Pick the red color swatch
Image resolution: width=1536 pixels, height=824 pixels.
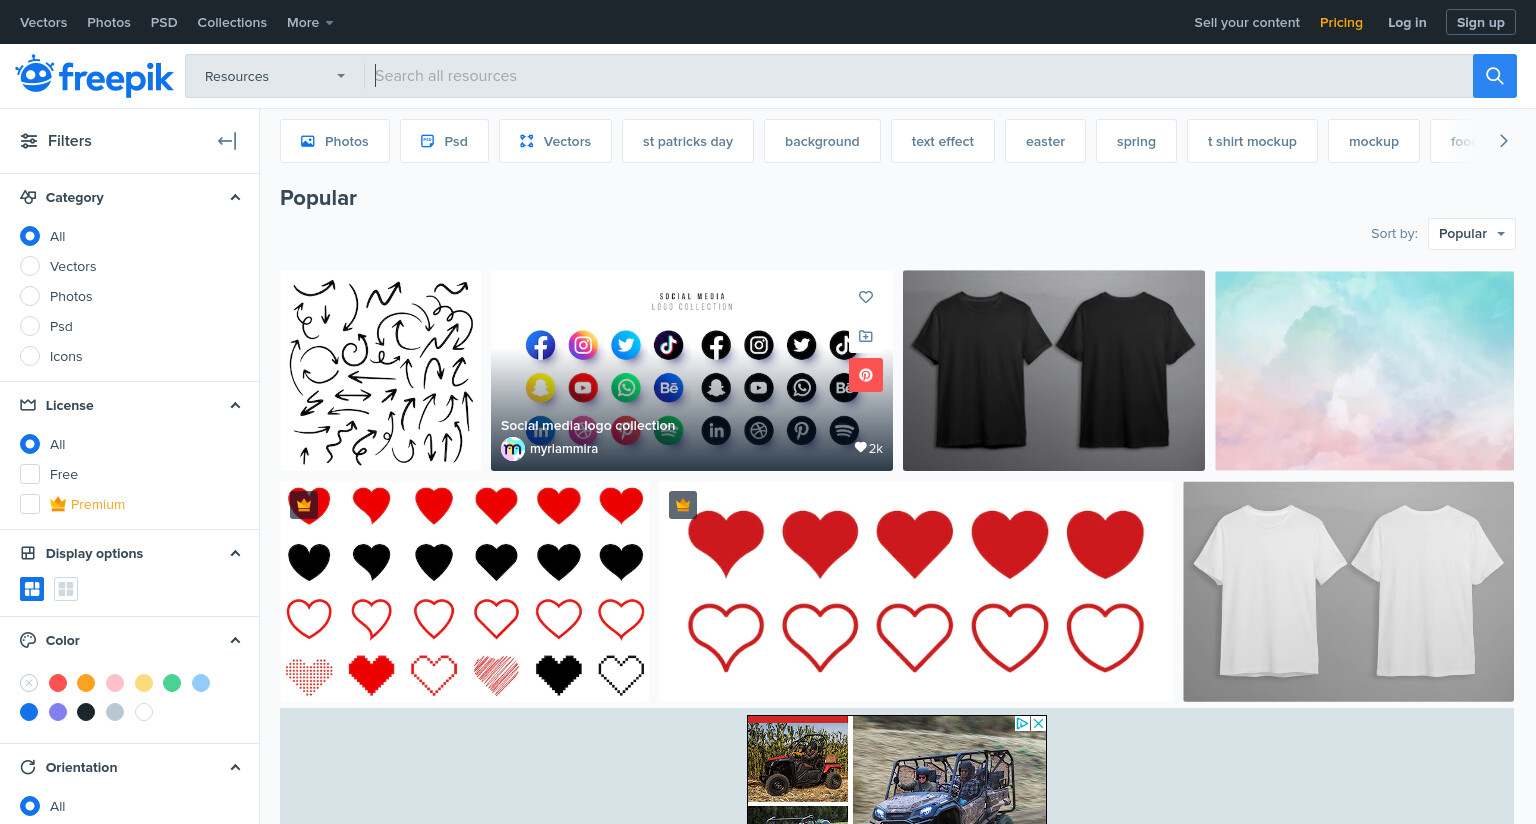pos(58,683)
